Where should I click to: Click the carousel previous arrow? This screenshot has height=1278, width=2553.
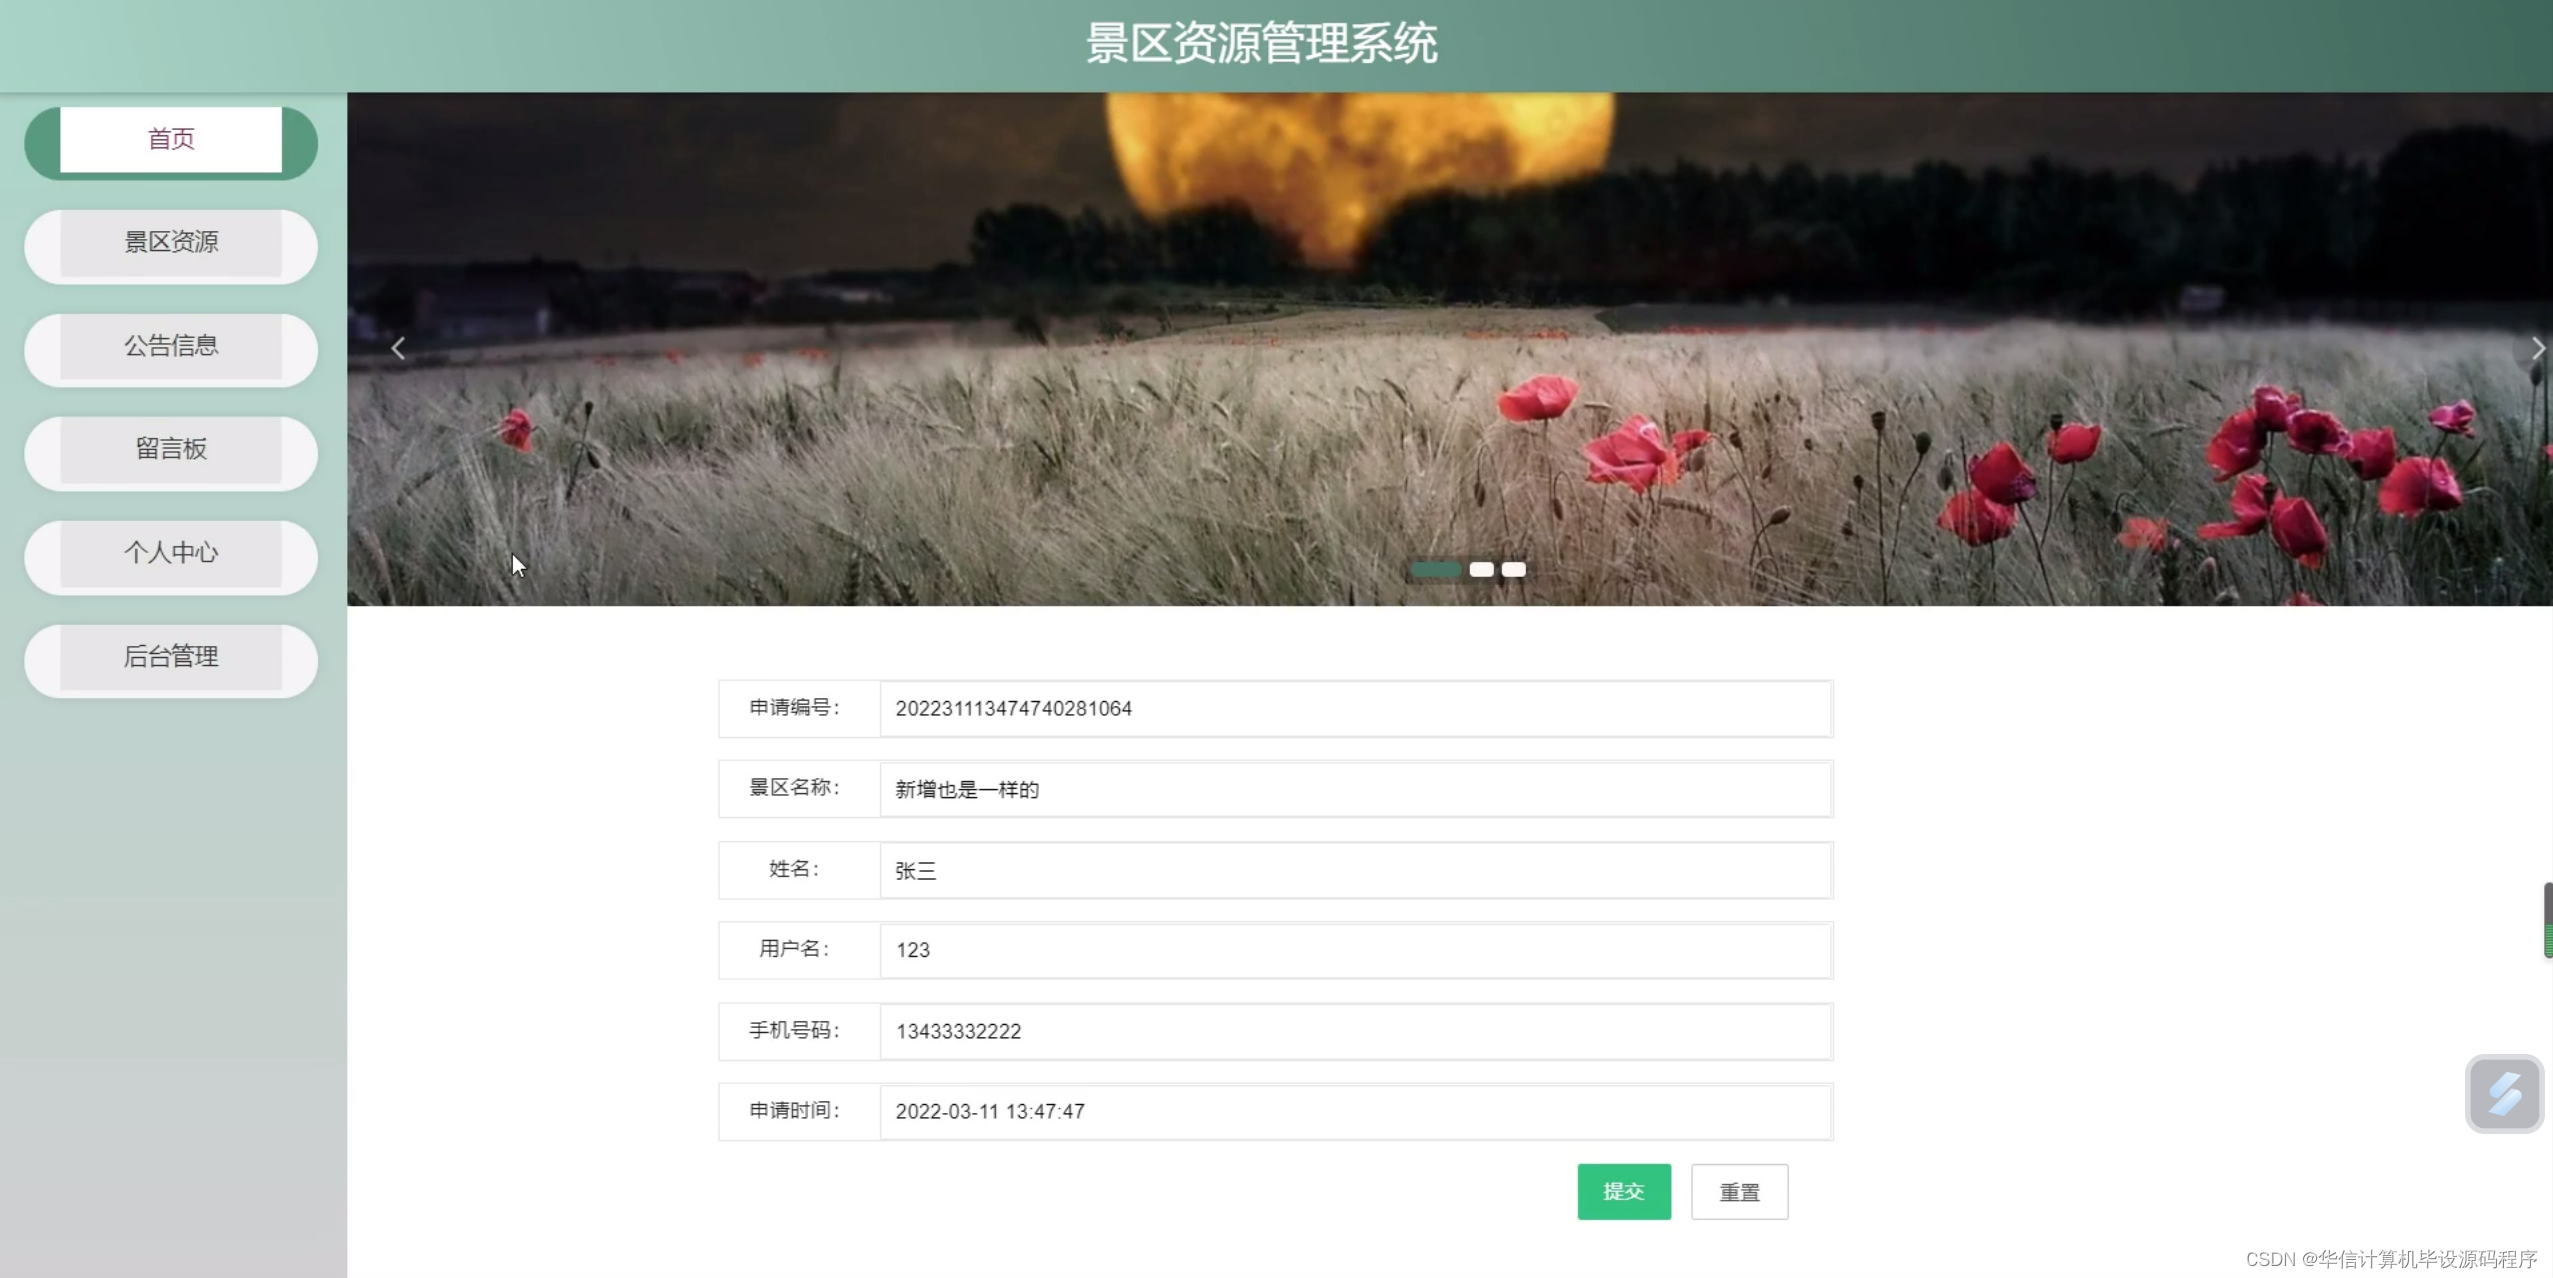click(398, 348)
